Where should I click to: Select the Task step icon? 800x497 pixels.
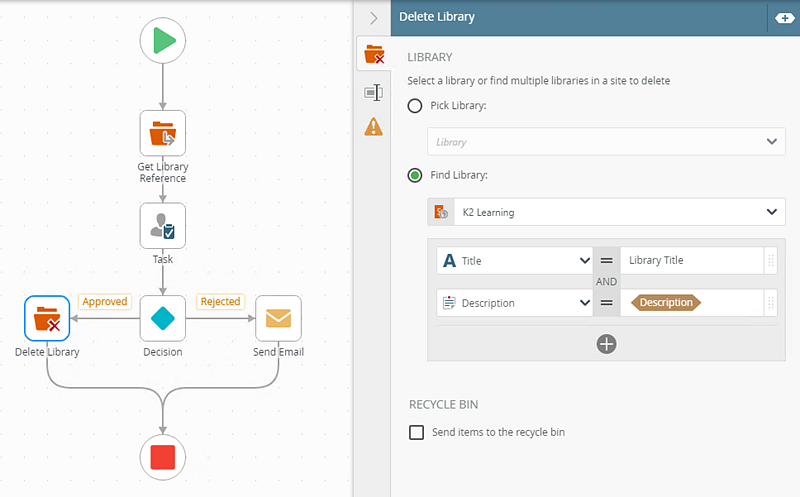point(162,226)
